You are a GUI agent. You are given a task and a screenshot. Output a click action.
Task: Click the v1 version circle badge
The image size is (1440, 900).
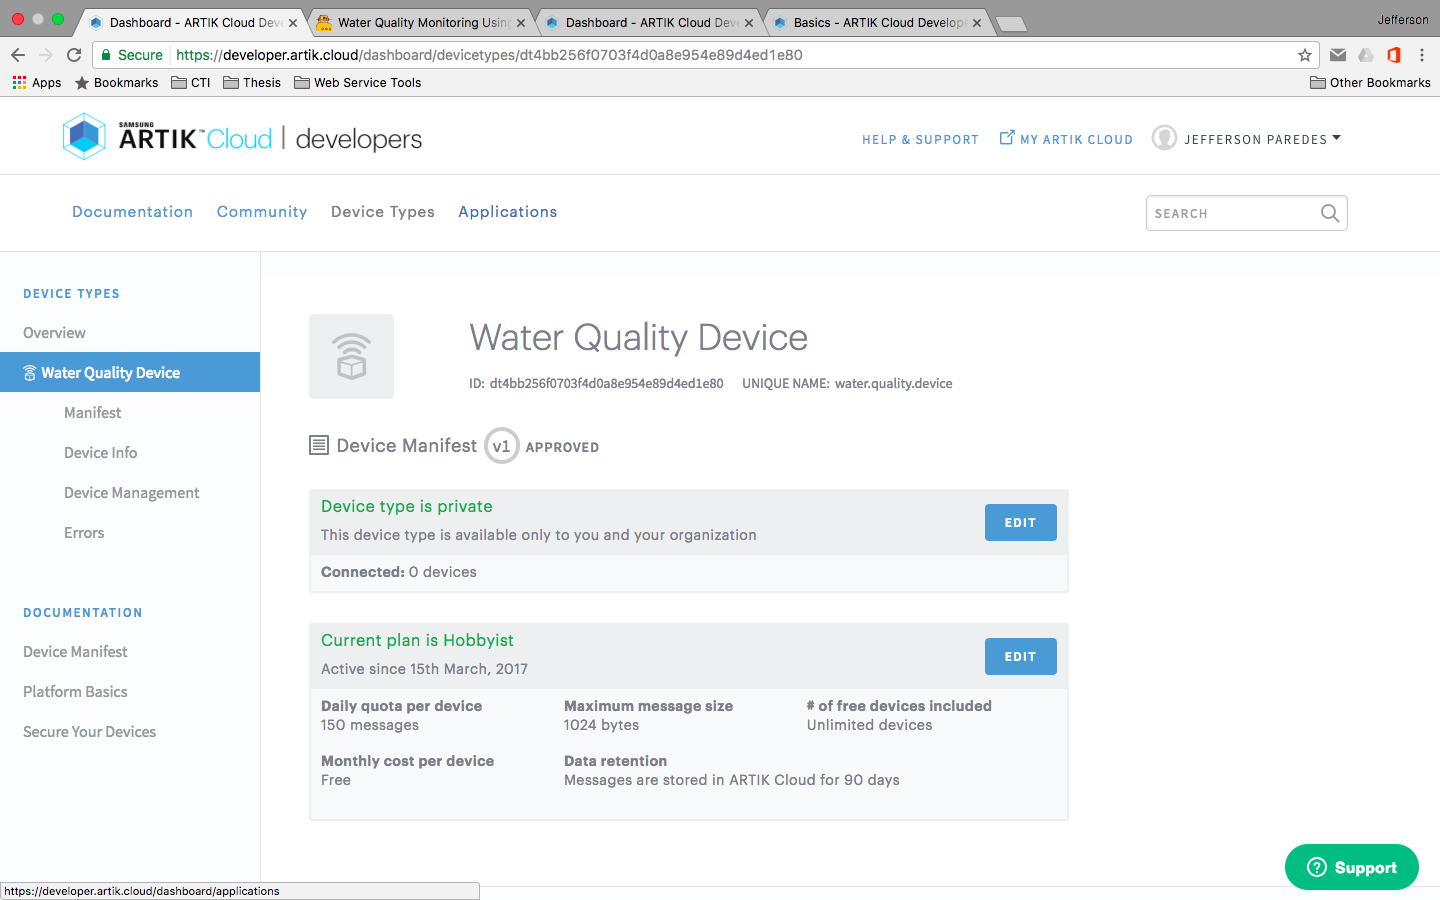(x=502, y=446)
